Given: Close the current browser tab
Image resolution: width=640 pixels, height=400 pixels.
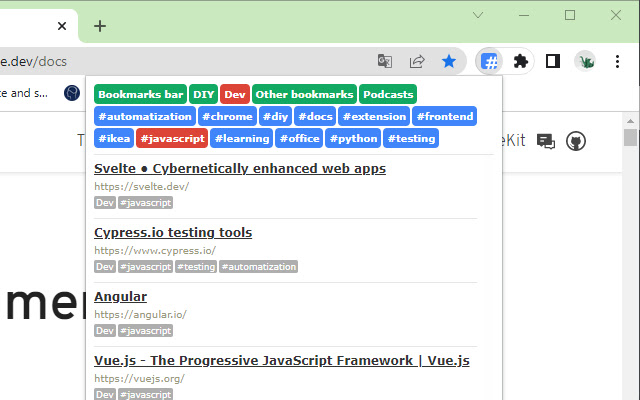Looking at the screenshot, I should click(62, 26).
